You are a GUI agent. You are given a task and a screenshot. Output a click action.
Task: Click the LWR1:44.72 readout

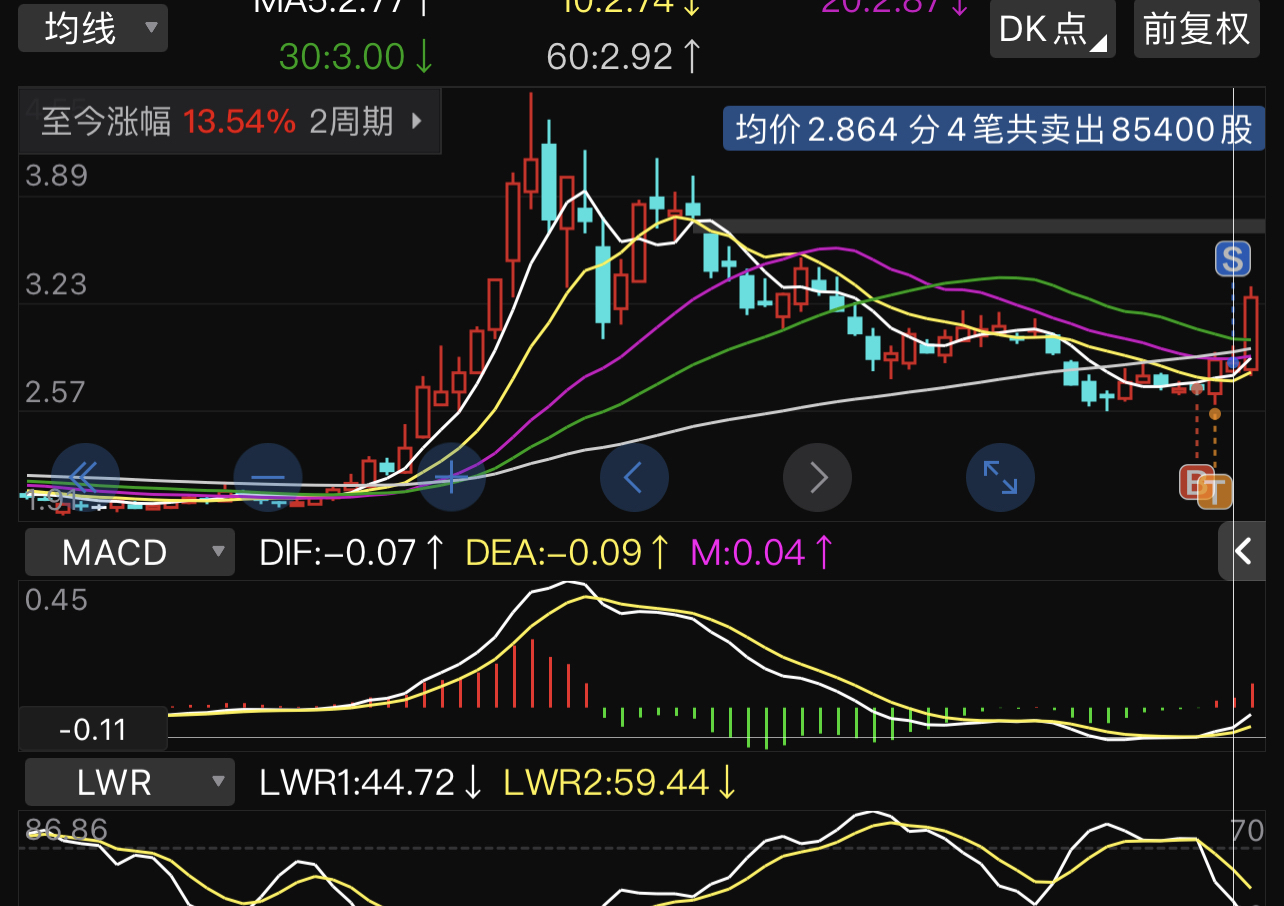pyautogui.click(x=372, y=782)
